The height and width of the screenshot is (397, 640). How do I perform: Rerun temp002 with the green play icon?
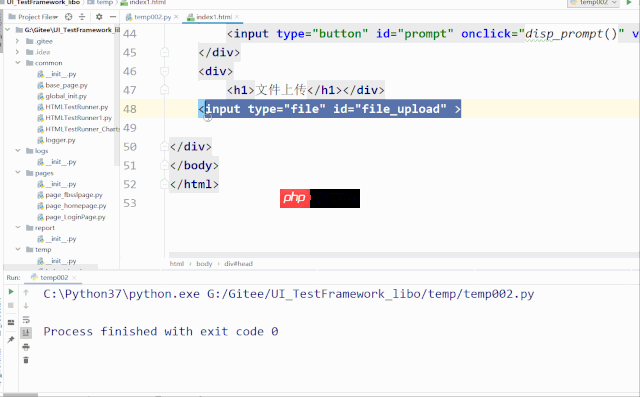tap(11, 291)
